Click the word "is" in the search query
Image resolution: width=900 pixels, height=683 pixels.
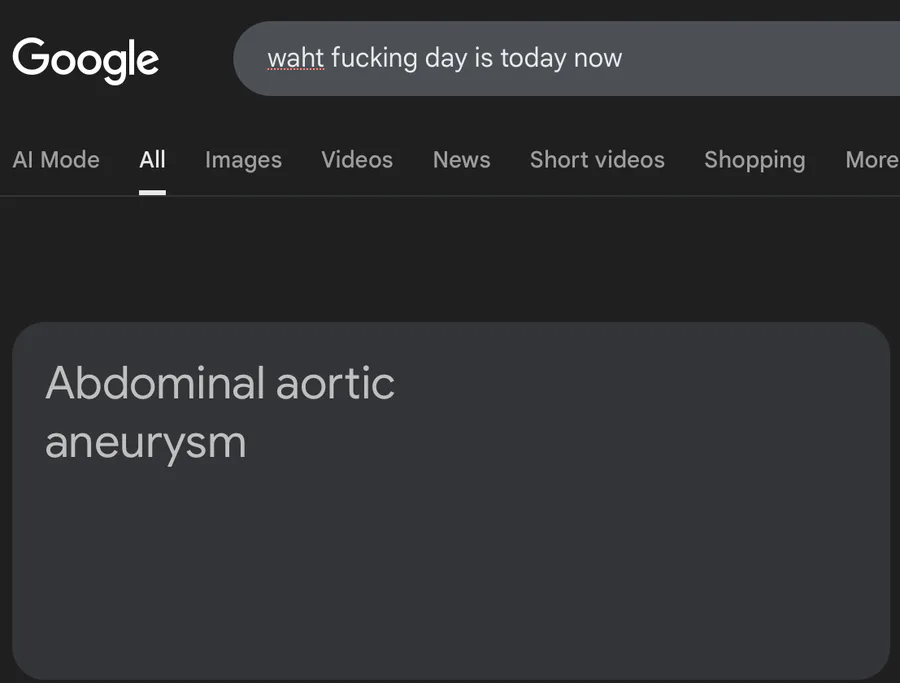(483, 58)
